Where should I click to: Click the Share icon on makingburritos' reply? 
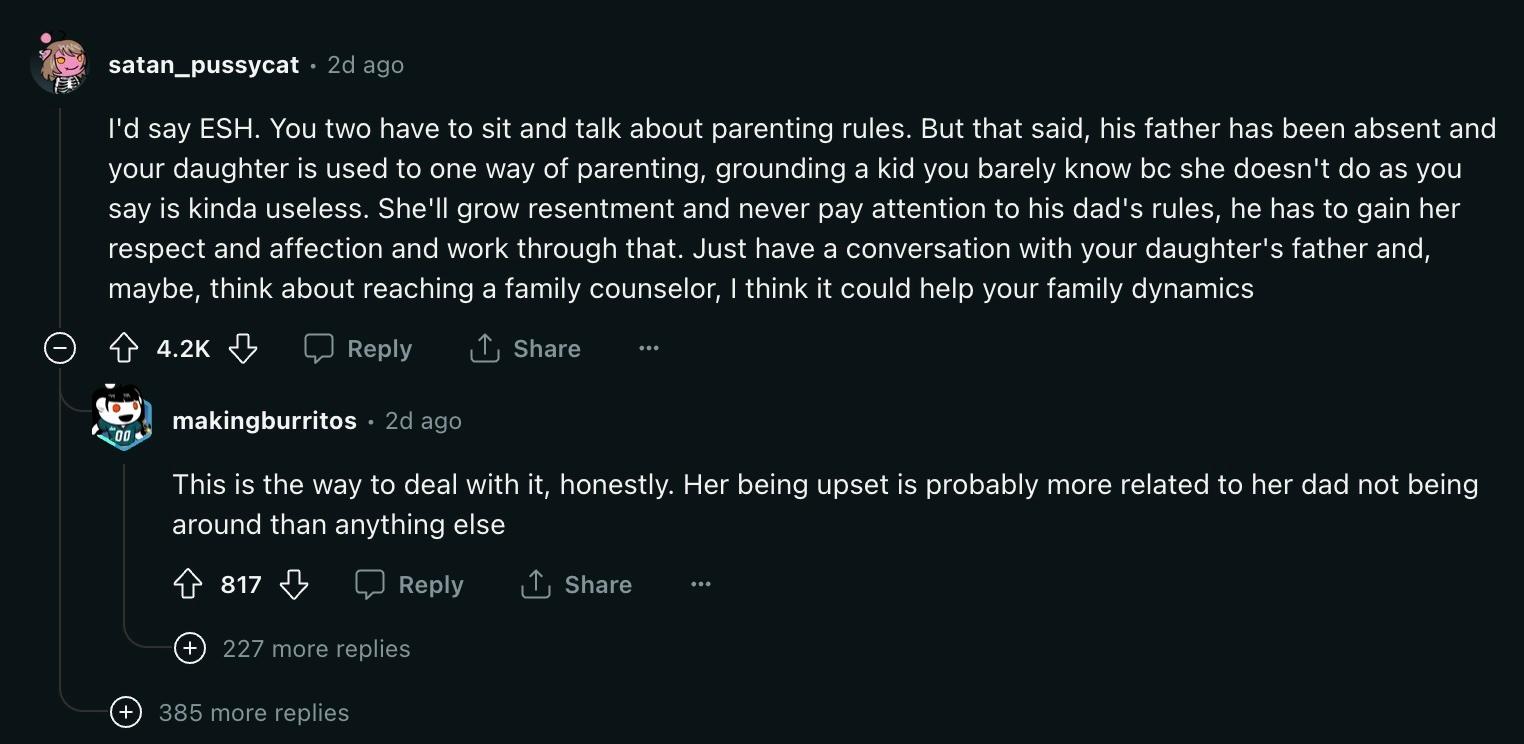tap(535, 584)
